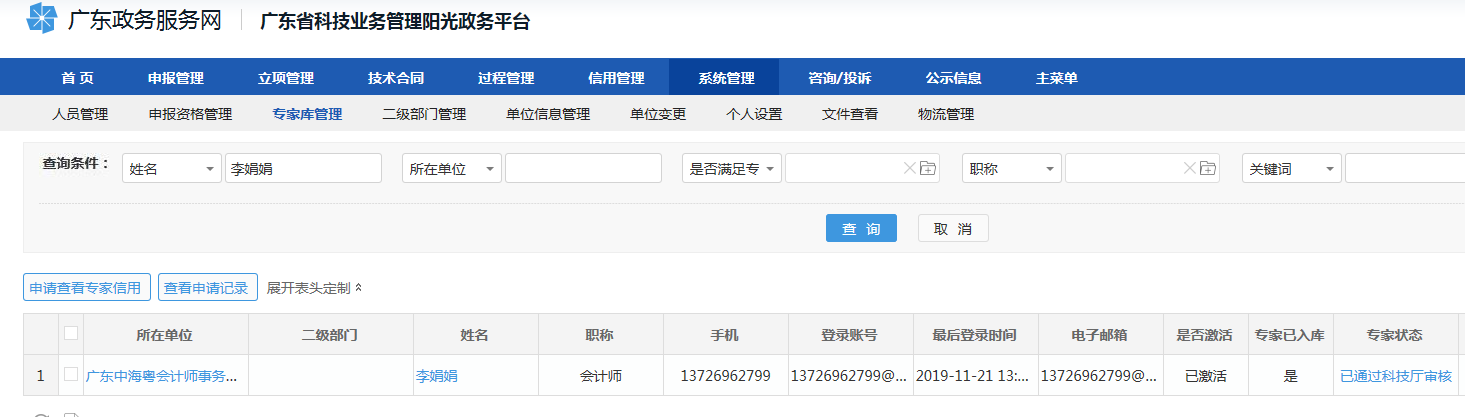
Task: Clear the 职称 field with the X icon
Action: 1189,168
